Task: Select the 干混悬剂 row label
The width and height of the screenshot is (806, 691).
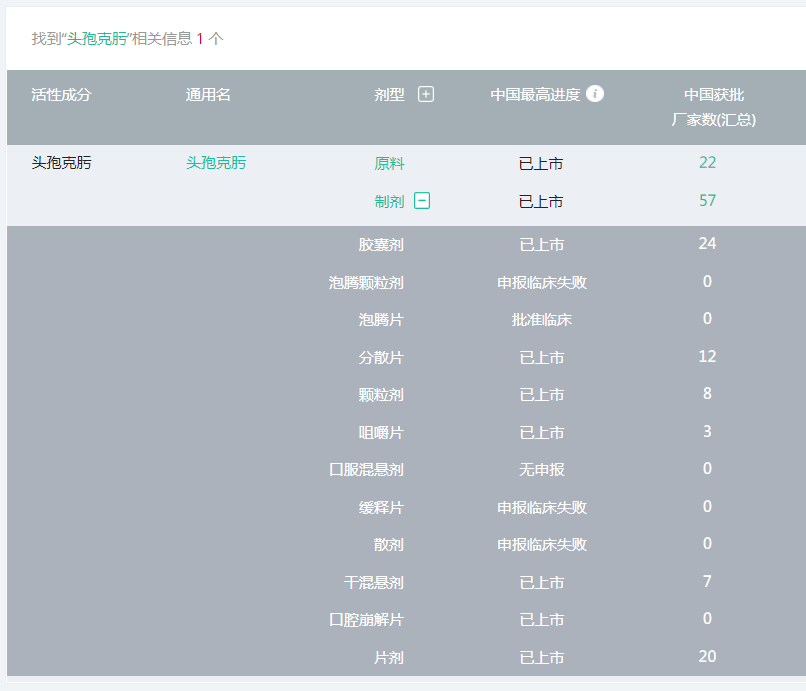Action: coord(374,583)
